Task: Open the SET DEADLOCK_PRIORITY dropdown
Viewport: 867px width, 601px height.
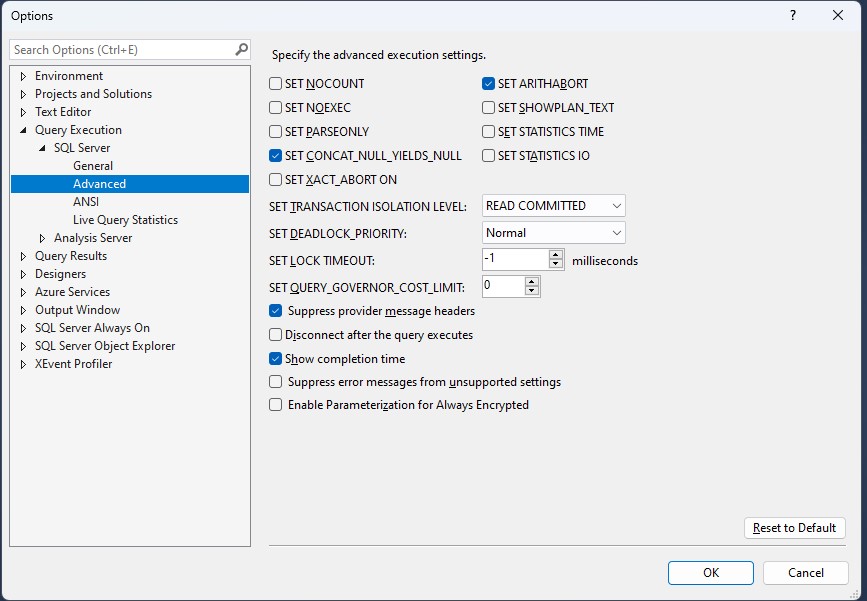Action: pos(617,233)
